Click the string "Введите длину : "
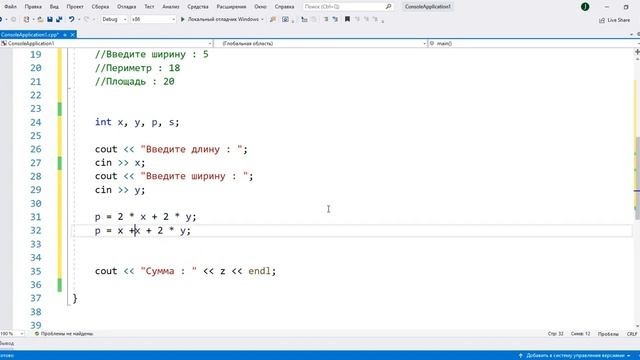The width and height of the screenshot is (640, 360). [191, 149]
